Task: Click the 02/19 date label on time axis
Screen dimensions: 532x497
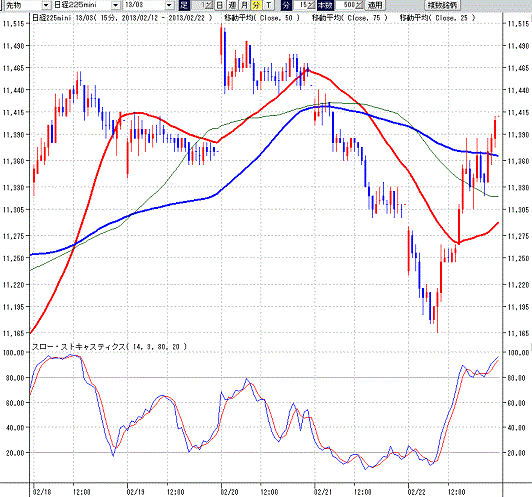Action: tap(136, 492)
